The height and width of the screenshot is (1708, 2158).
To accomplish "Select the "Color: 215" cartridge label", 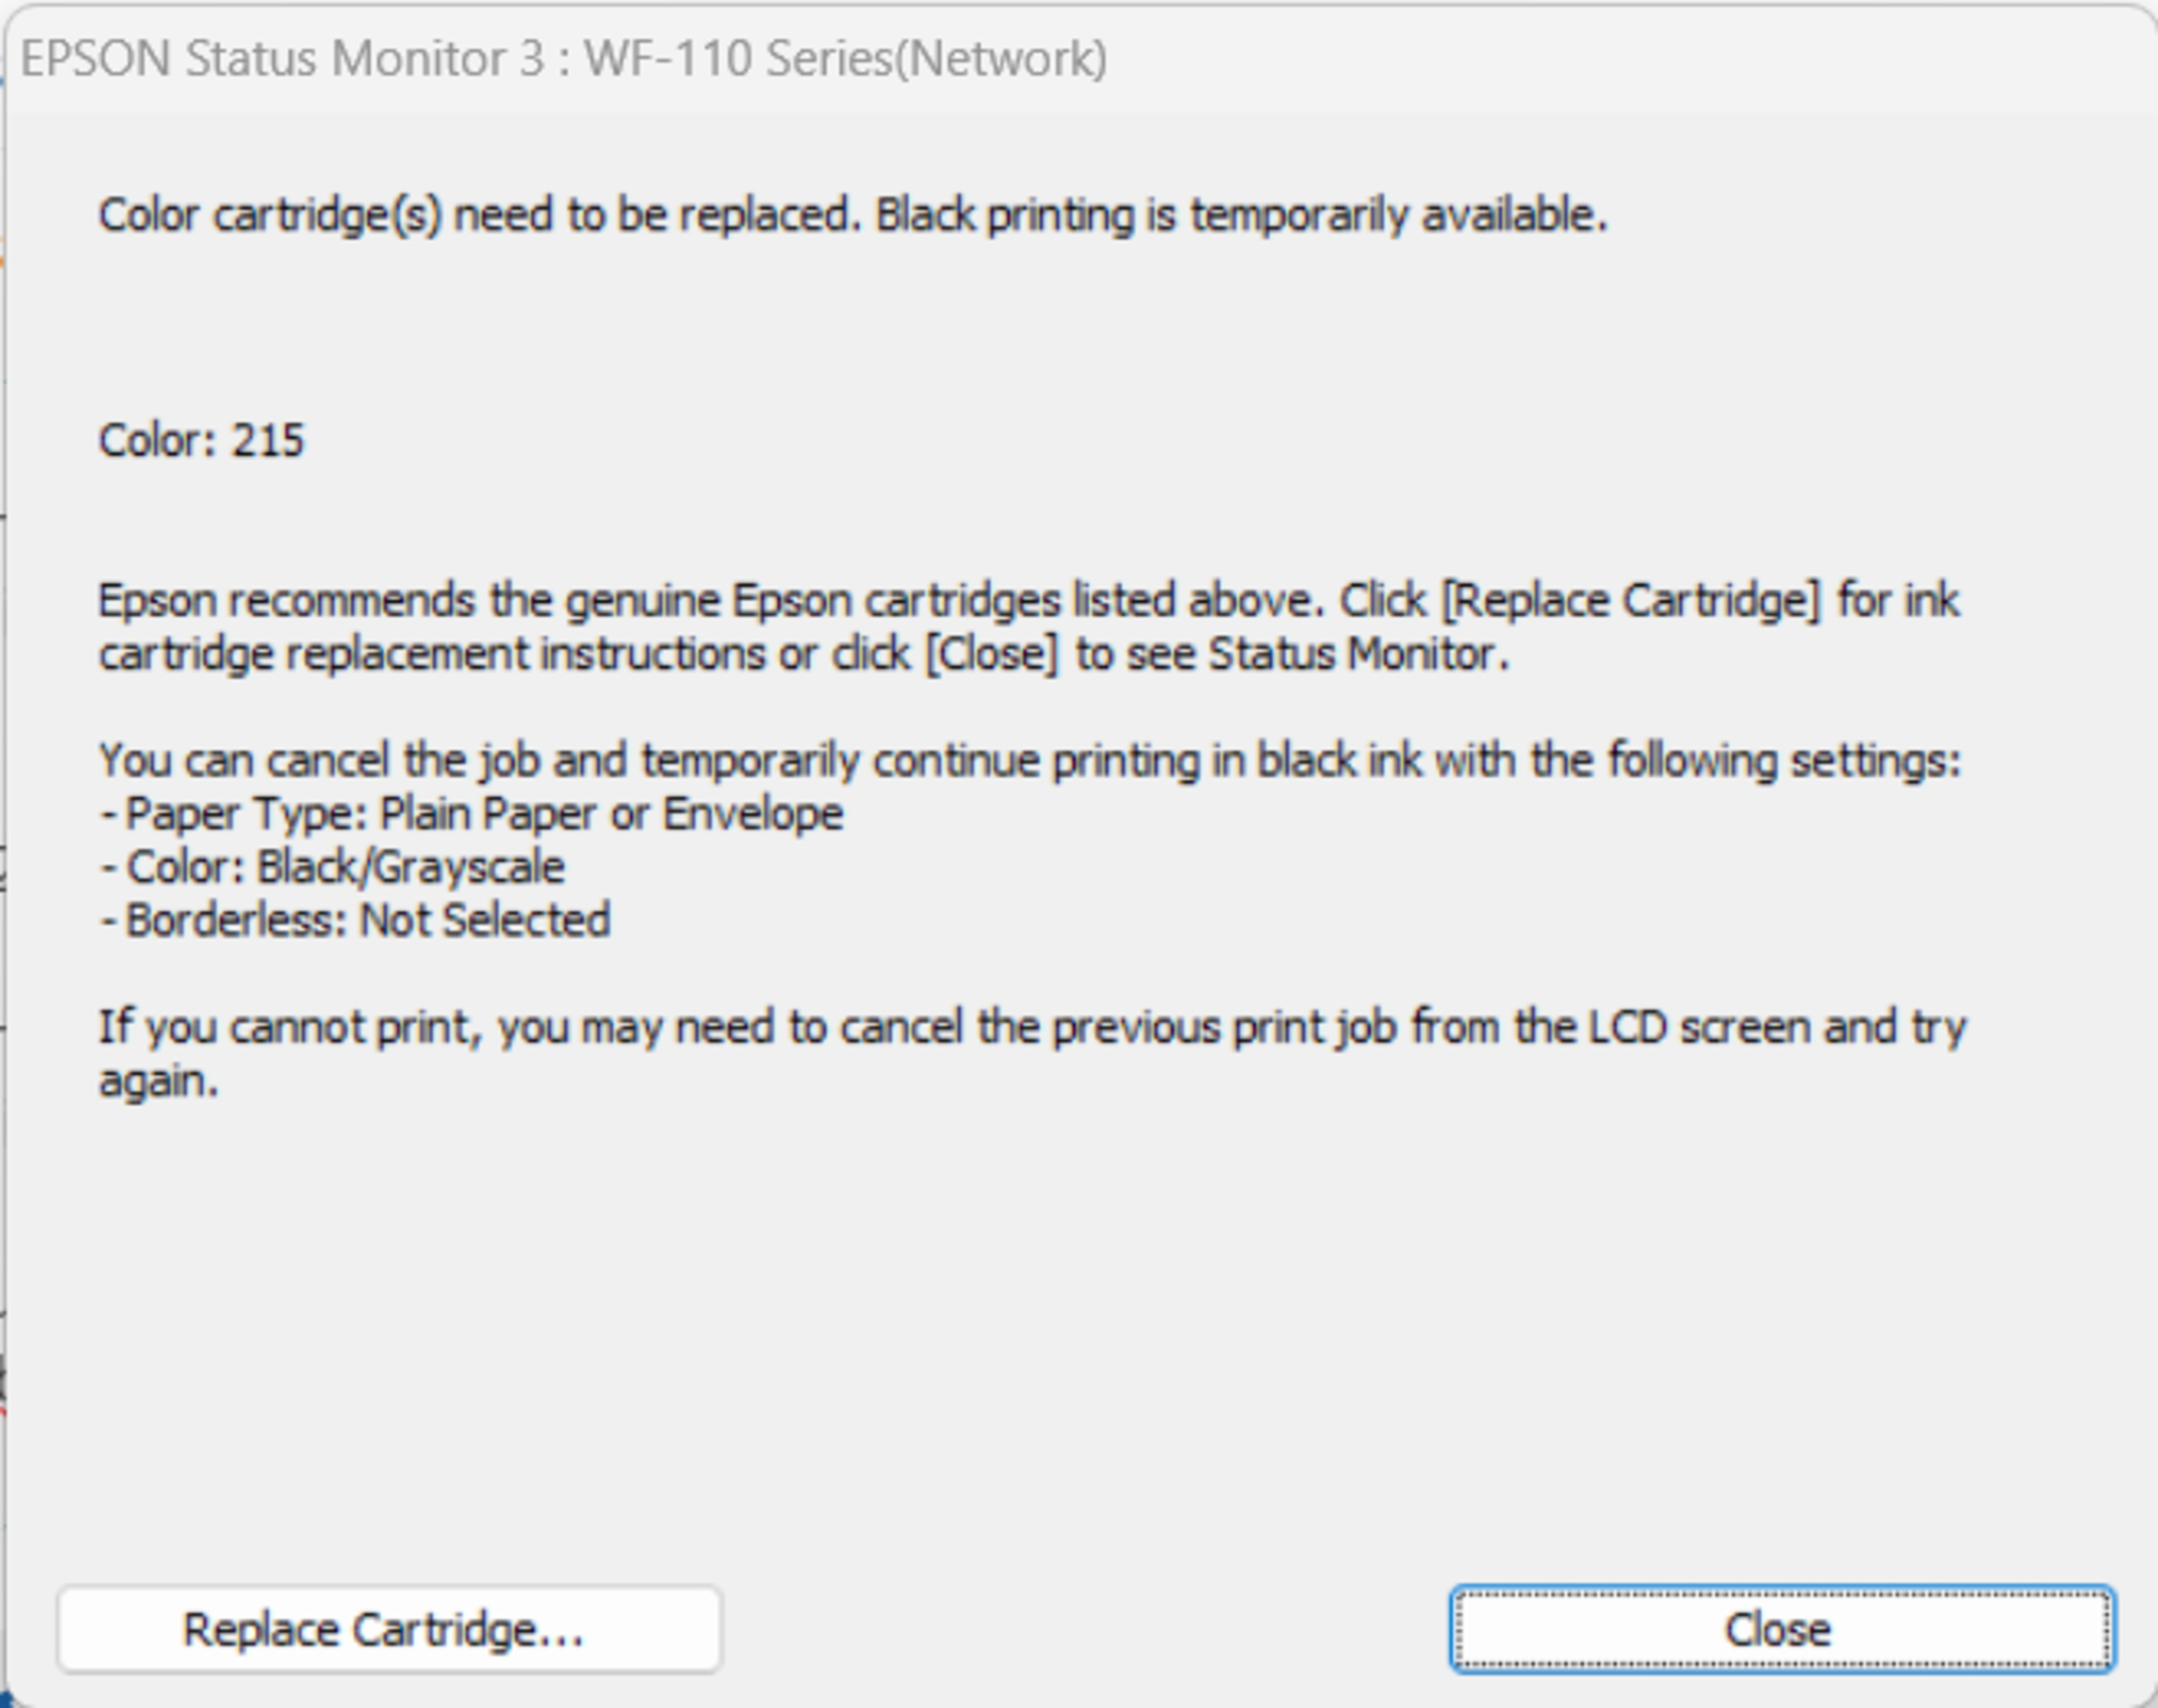I will [x=200, y=440].
